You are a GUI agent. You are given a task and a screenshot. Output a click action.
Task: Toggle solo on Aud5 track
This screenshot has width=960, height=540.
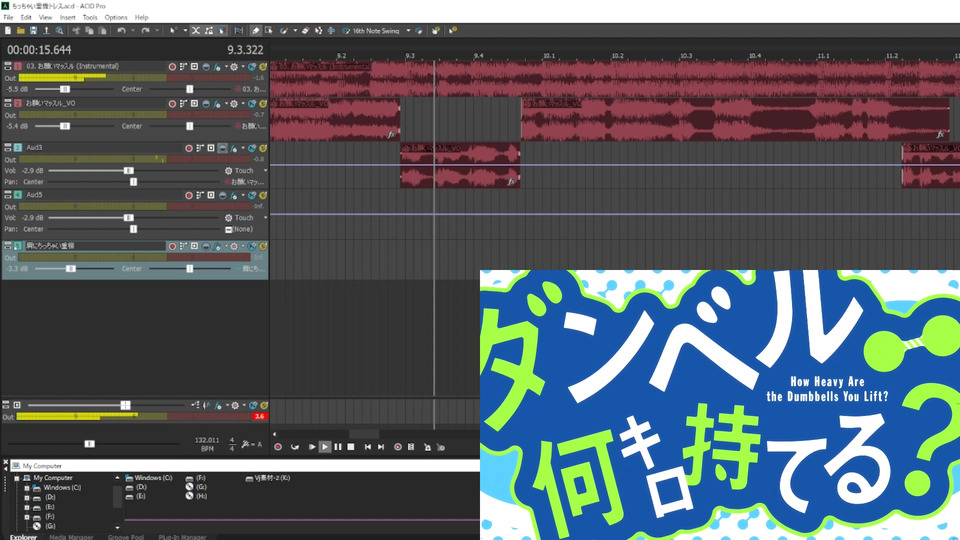[x=263, y=195]
